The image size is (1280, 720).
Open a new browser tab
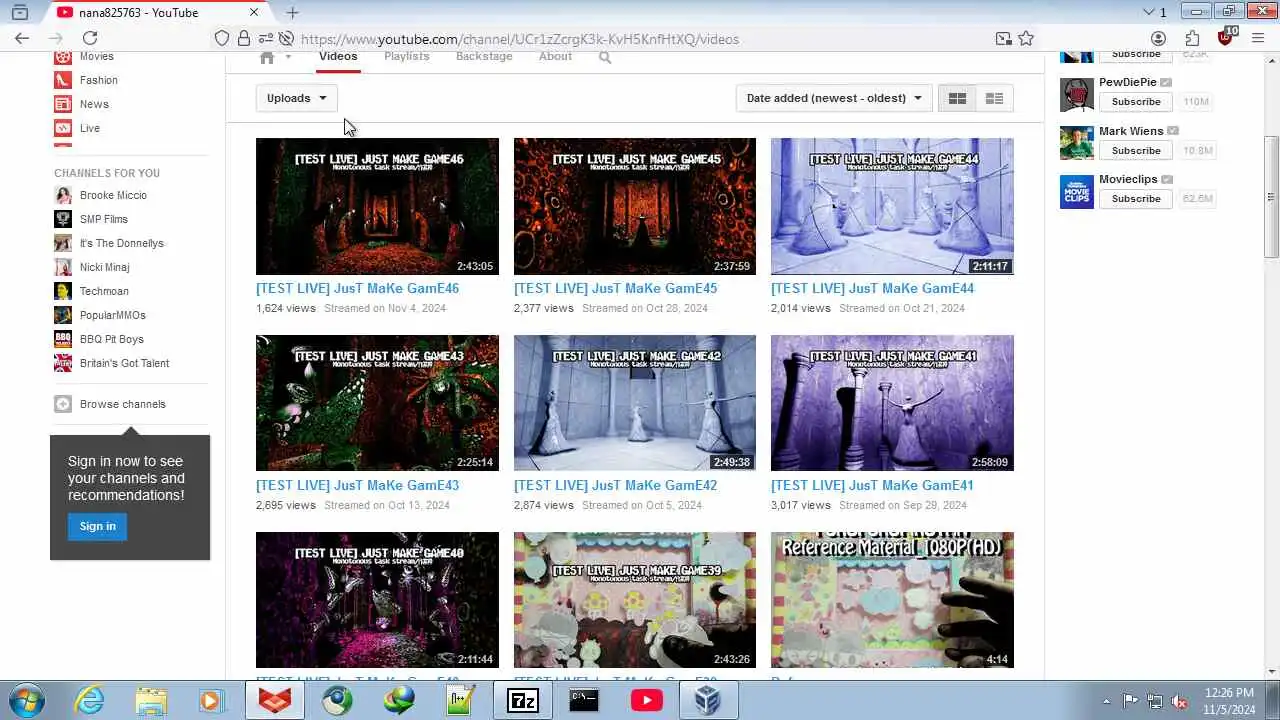click(292, 12)
